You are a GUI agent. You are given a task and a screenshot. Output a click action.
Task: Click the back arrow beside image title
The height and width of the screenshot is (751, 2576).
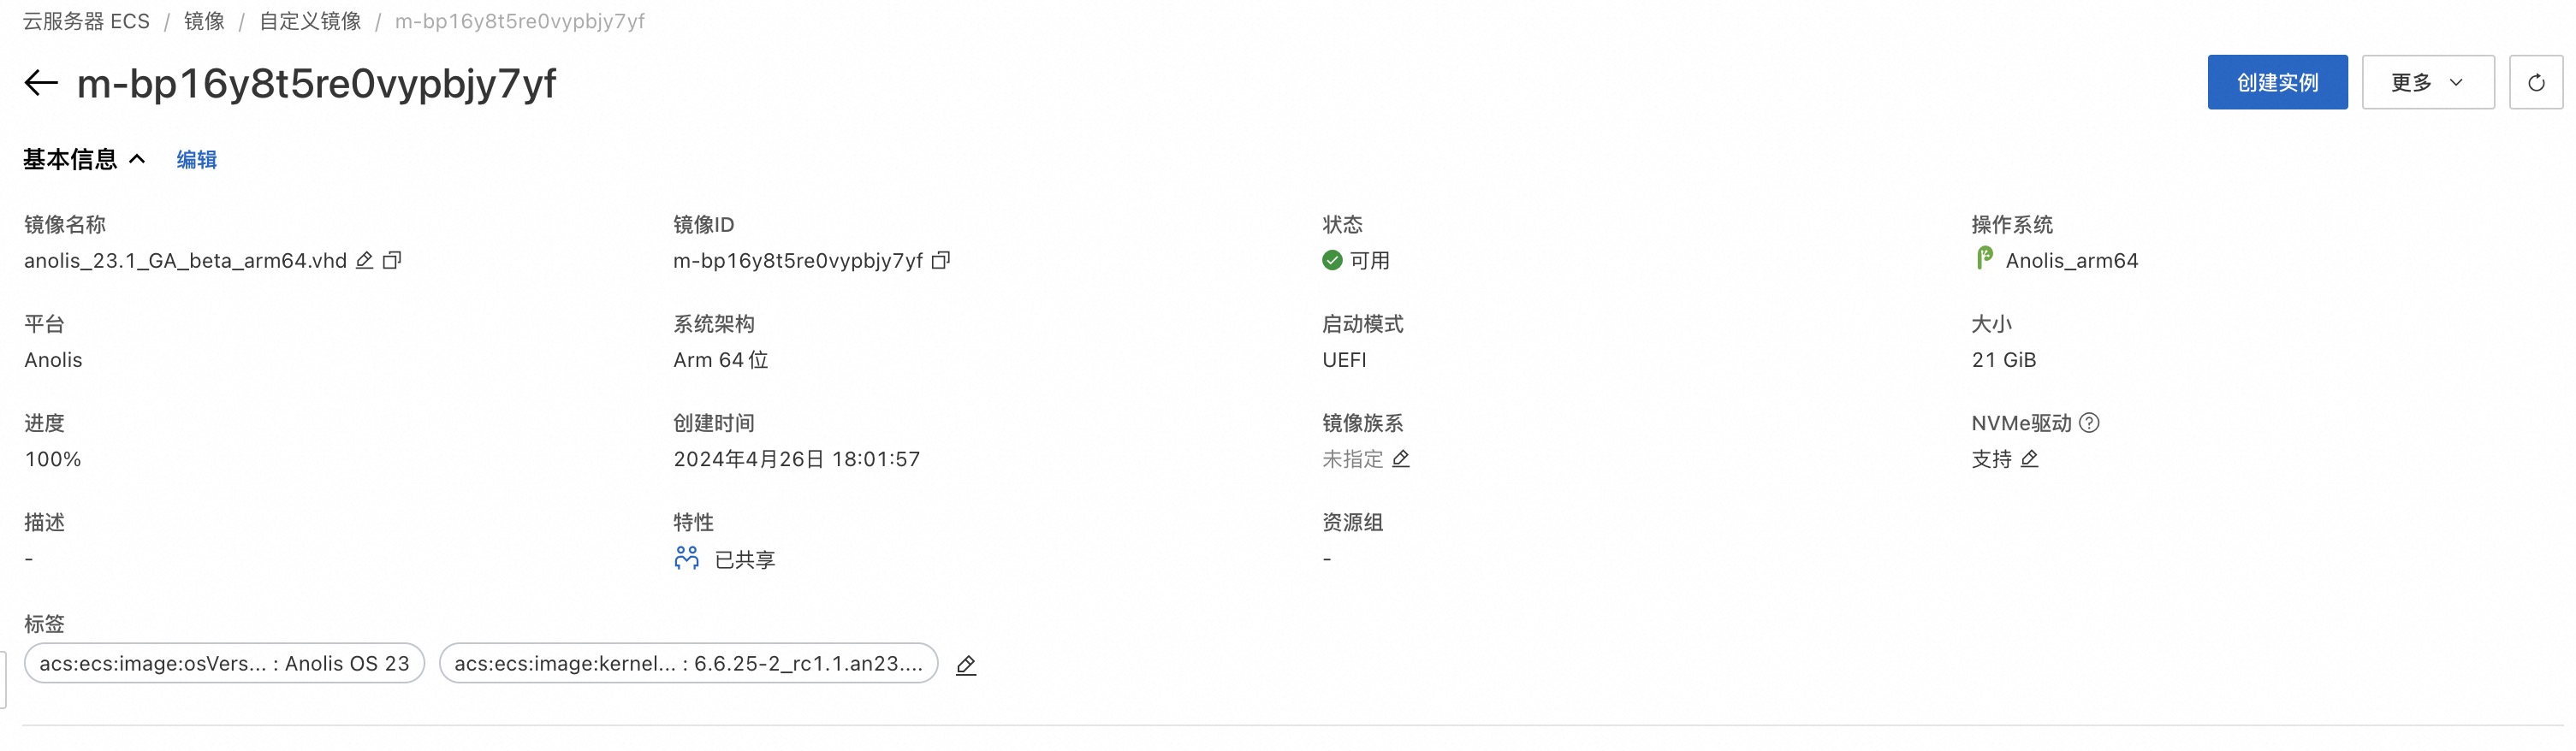(41, 83)
